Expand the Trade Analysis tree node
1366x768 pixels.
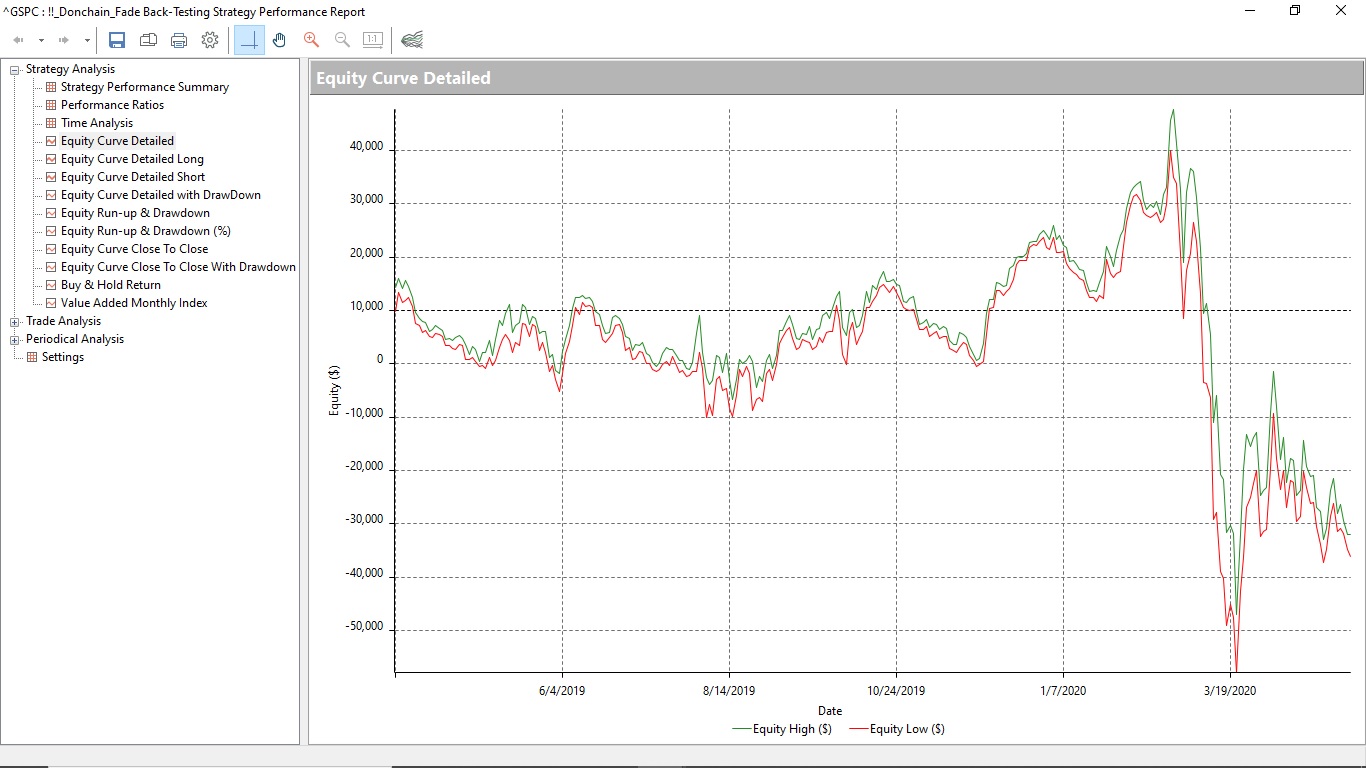(15, 322)
